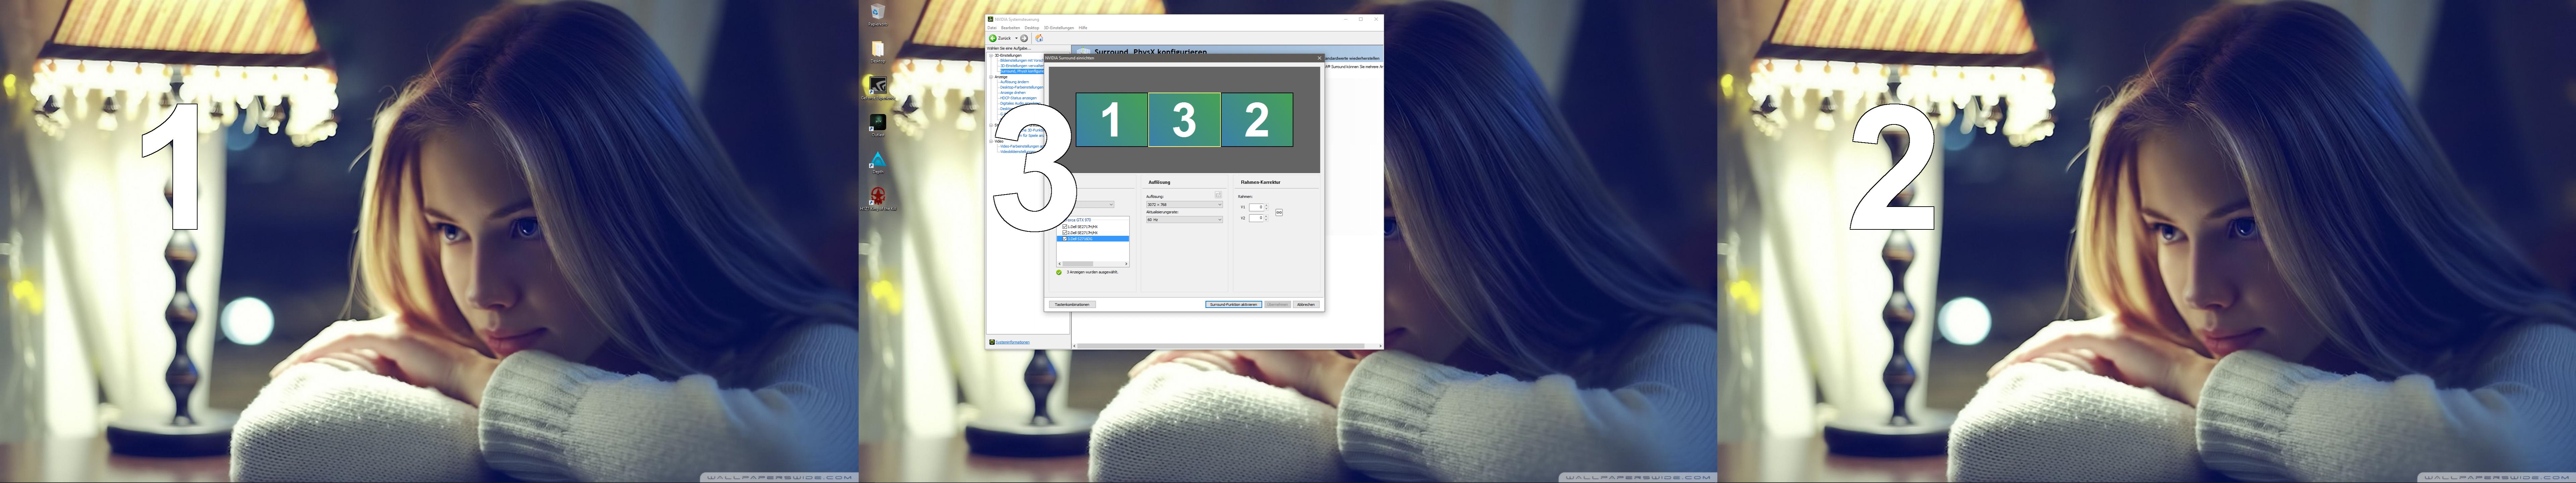Collapse the Anzeige tree node
Image resolution: width=2576 pixels, height=483 pixels.
(x=991, y=77)
